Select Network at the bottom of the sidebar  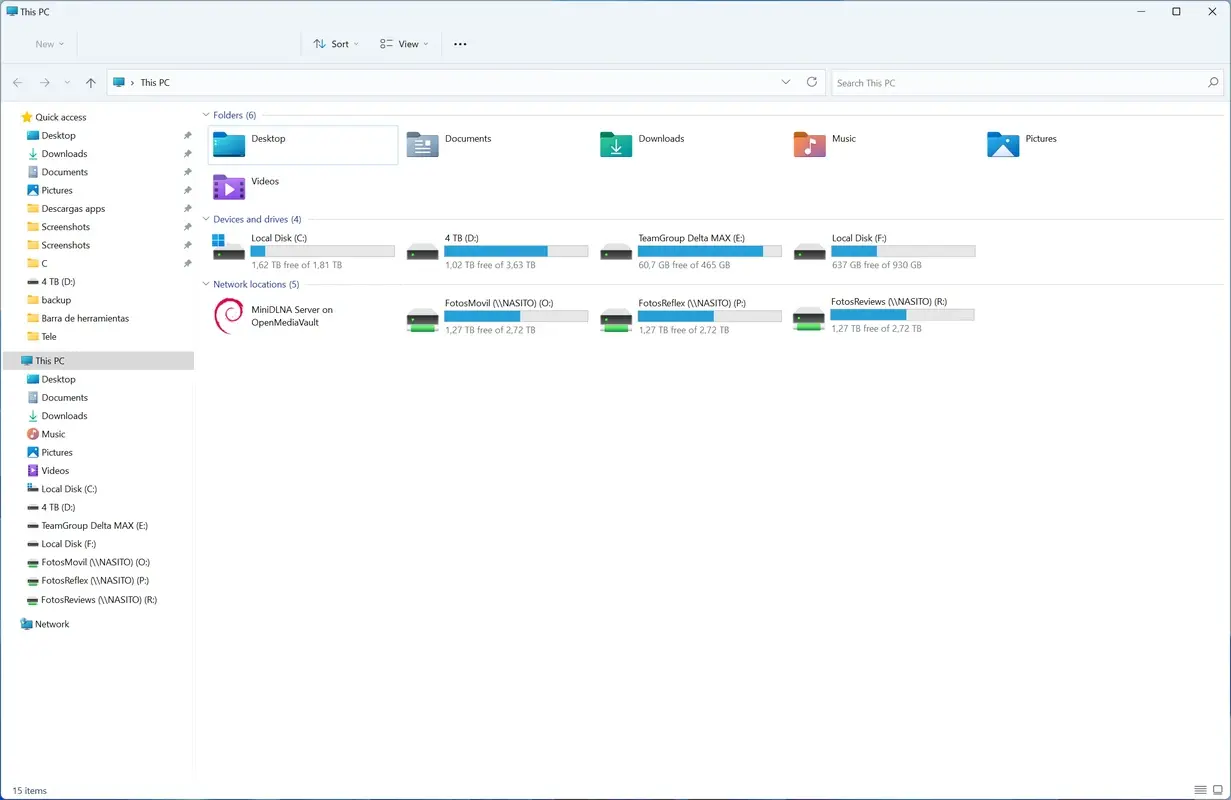[x=51, y=623]
